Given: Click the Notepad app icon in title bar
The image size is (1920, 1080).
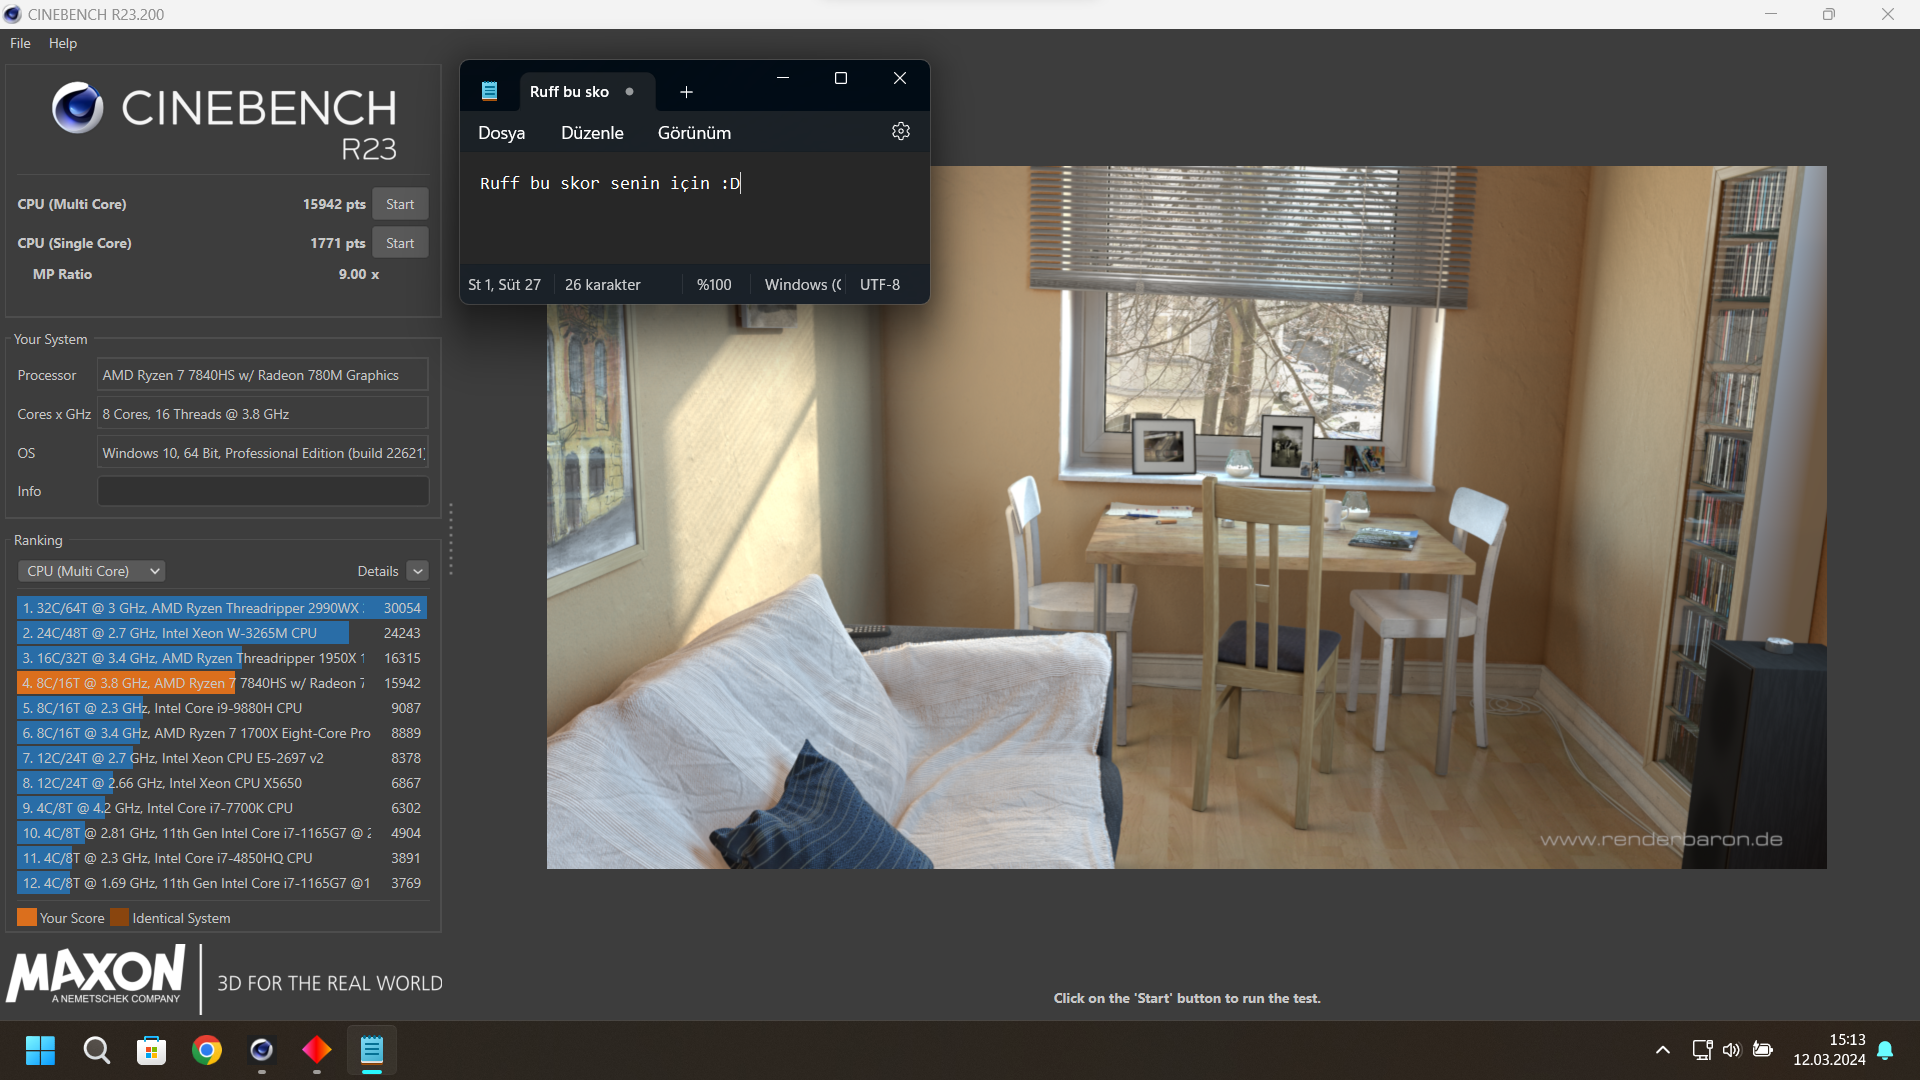Looking at the screenshot, I should click(489, 91).
